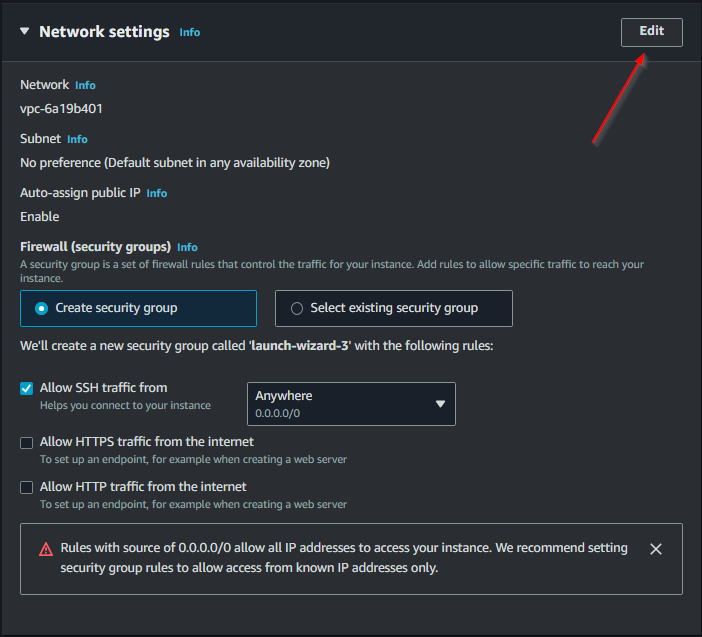Viewport: 702px width, 637px height.
Task: Open the Anywhere 0.0.0.0/0 source dropdown
Action: tap(351, 403)
